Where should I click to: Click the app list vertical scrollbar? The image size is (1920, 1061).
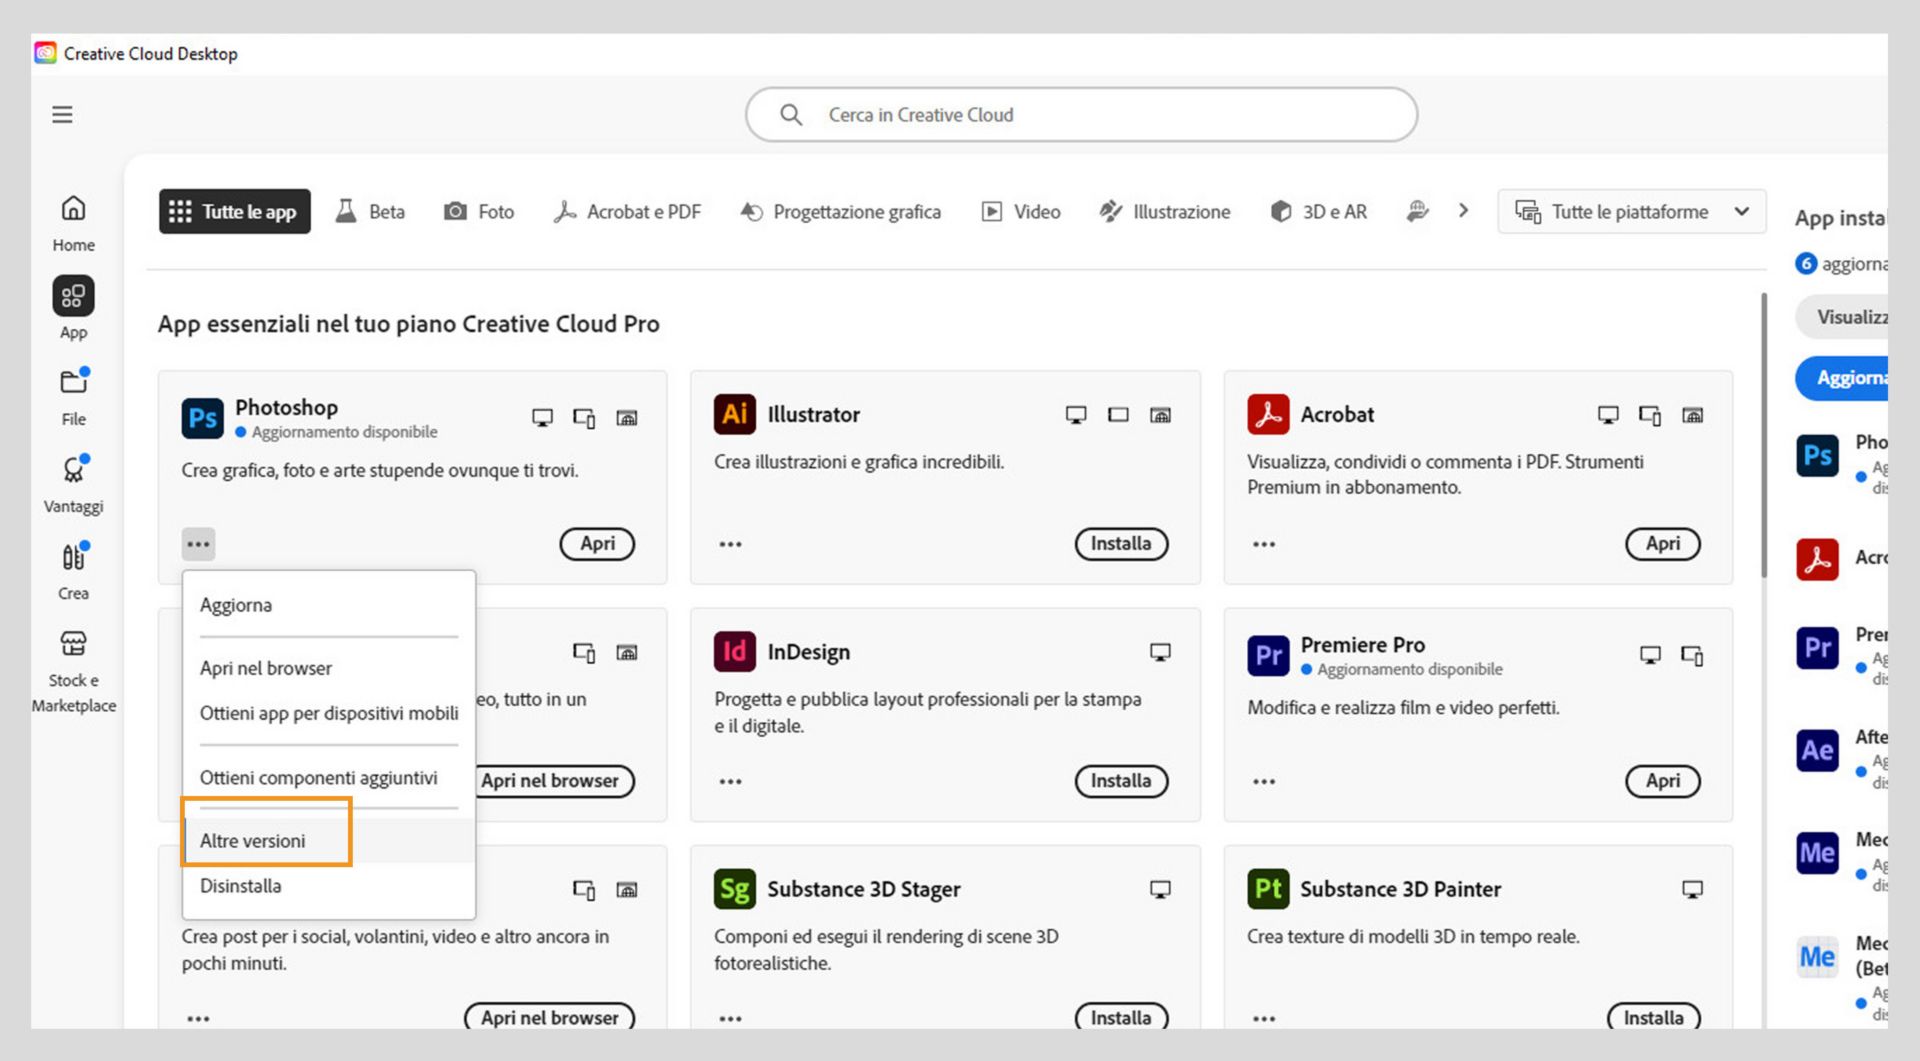pos(1763,435)
